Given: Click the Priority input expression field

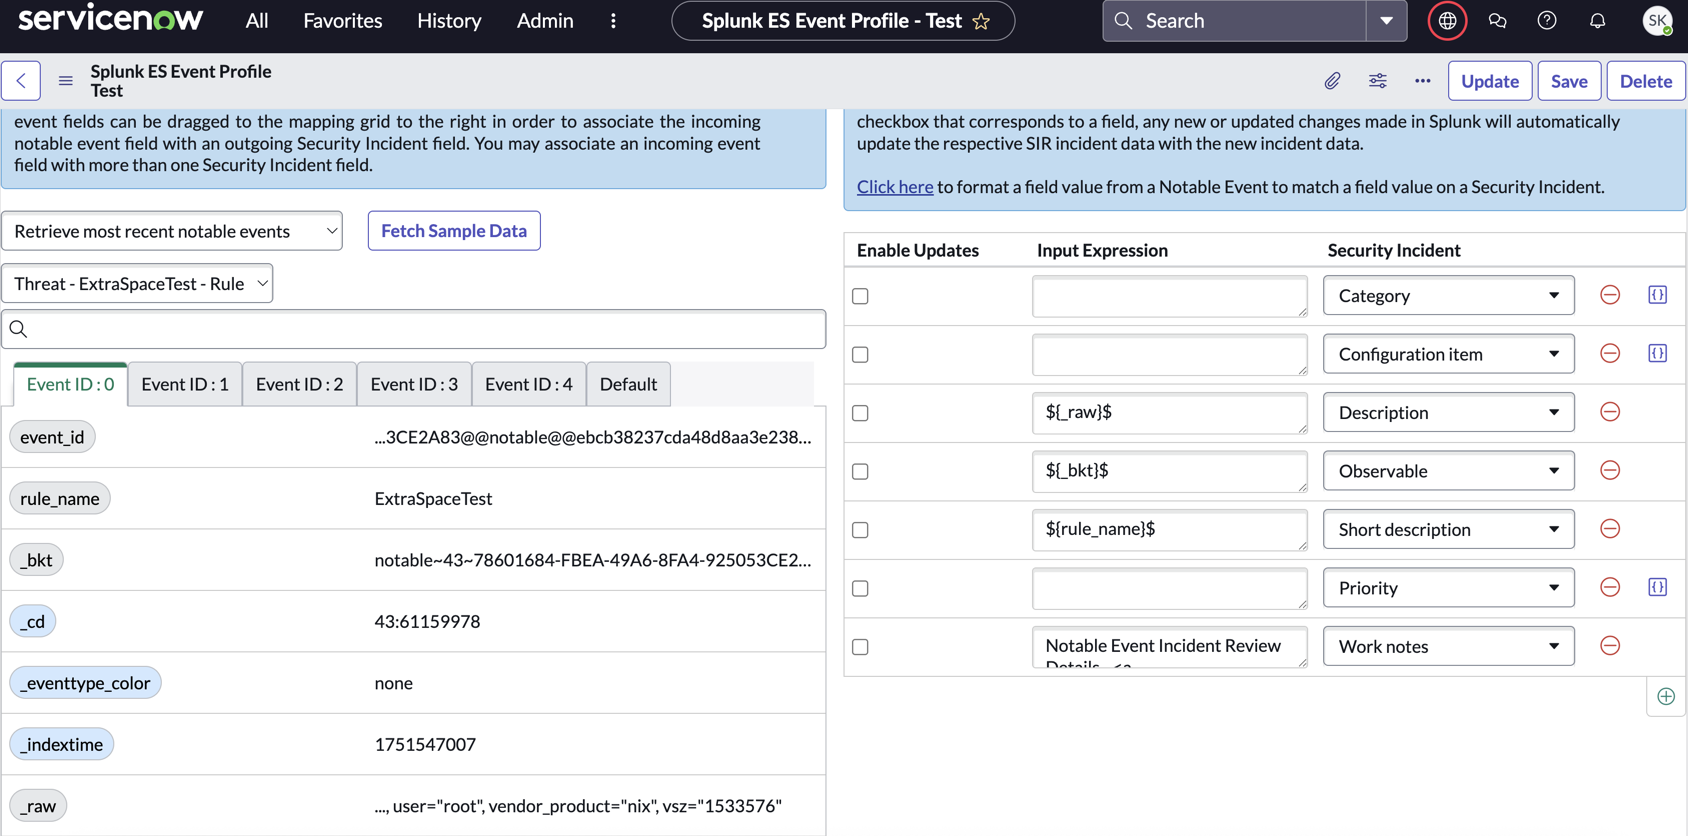Looking at the screenshot, I should 1170,588.
